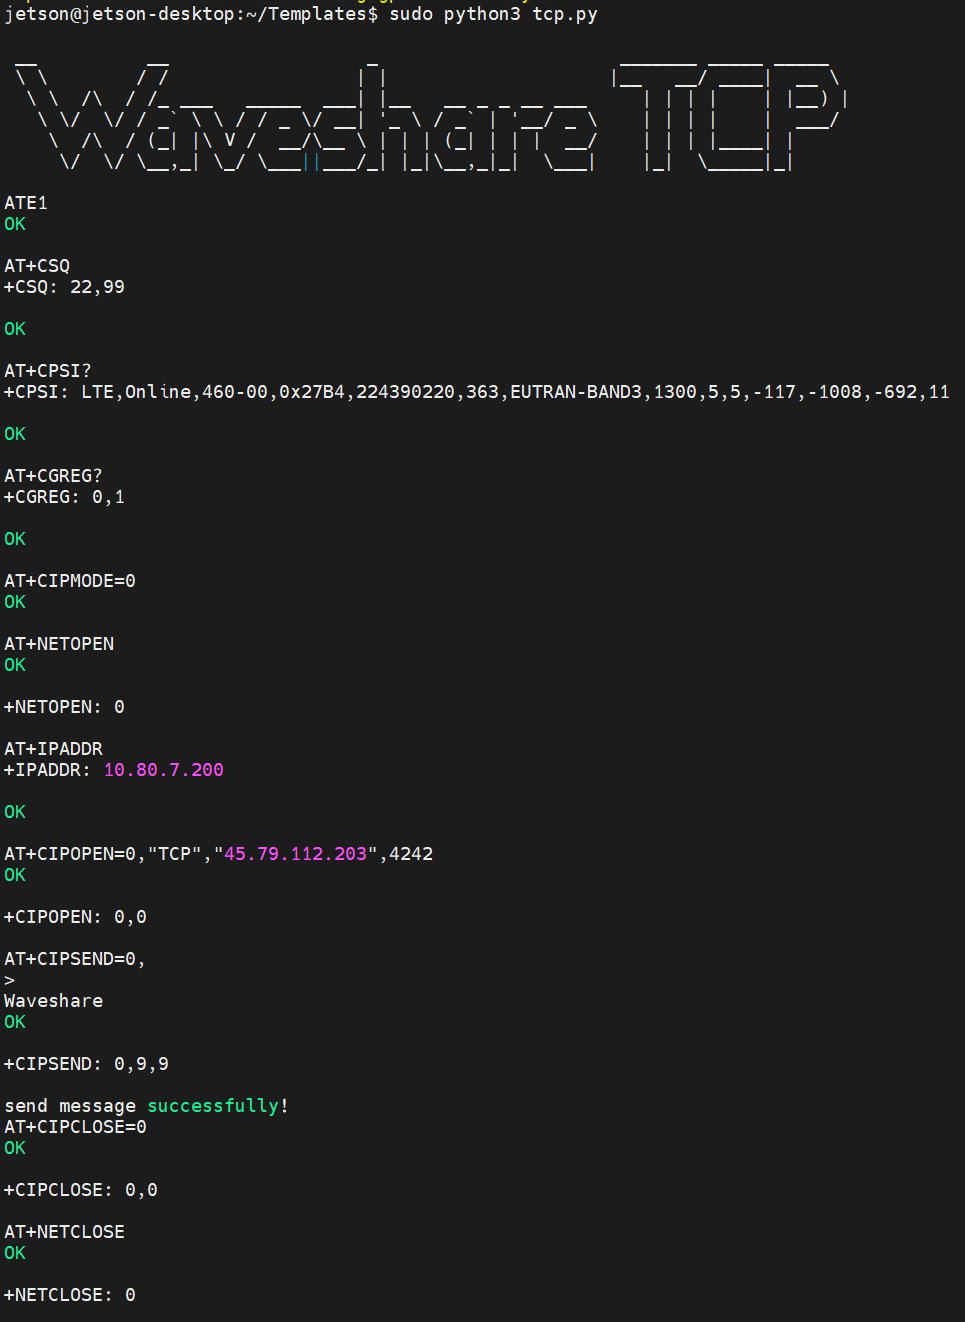Click the green OK below +IPADDR response

click(15, 812)
